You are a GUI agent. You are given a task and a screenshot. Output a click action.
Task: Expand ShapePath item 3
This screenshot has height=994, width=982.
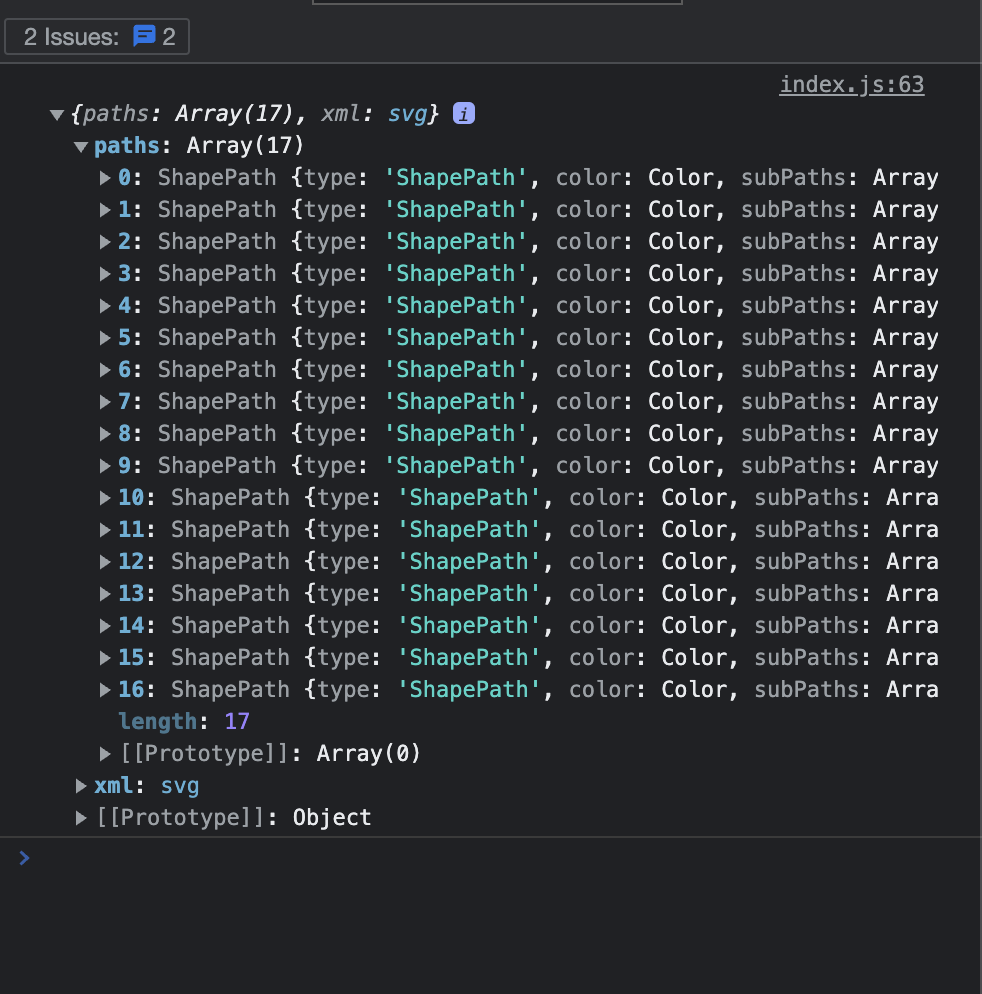pos(105,274)
